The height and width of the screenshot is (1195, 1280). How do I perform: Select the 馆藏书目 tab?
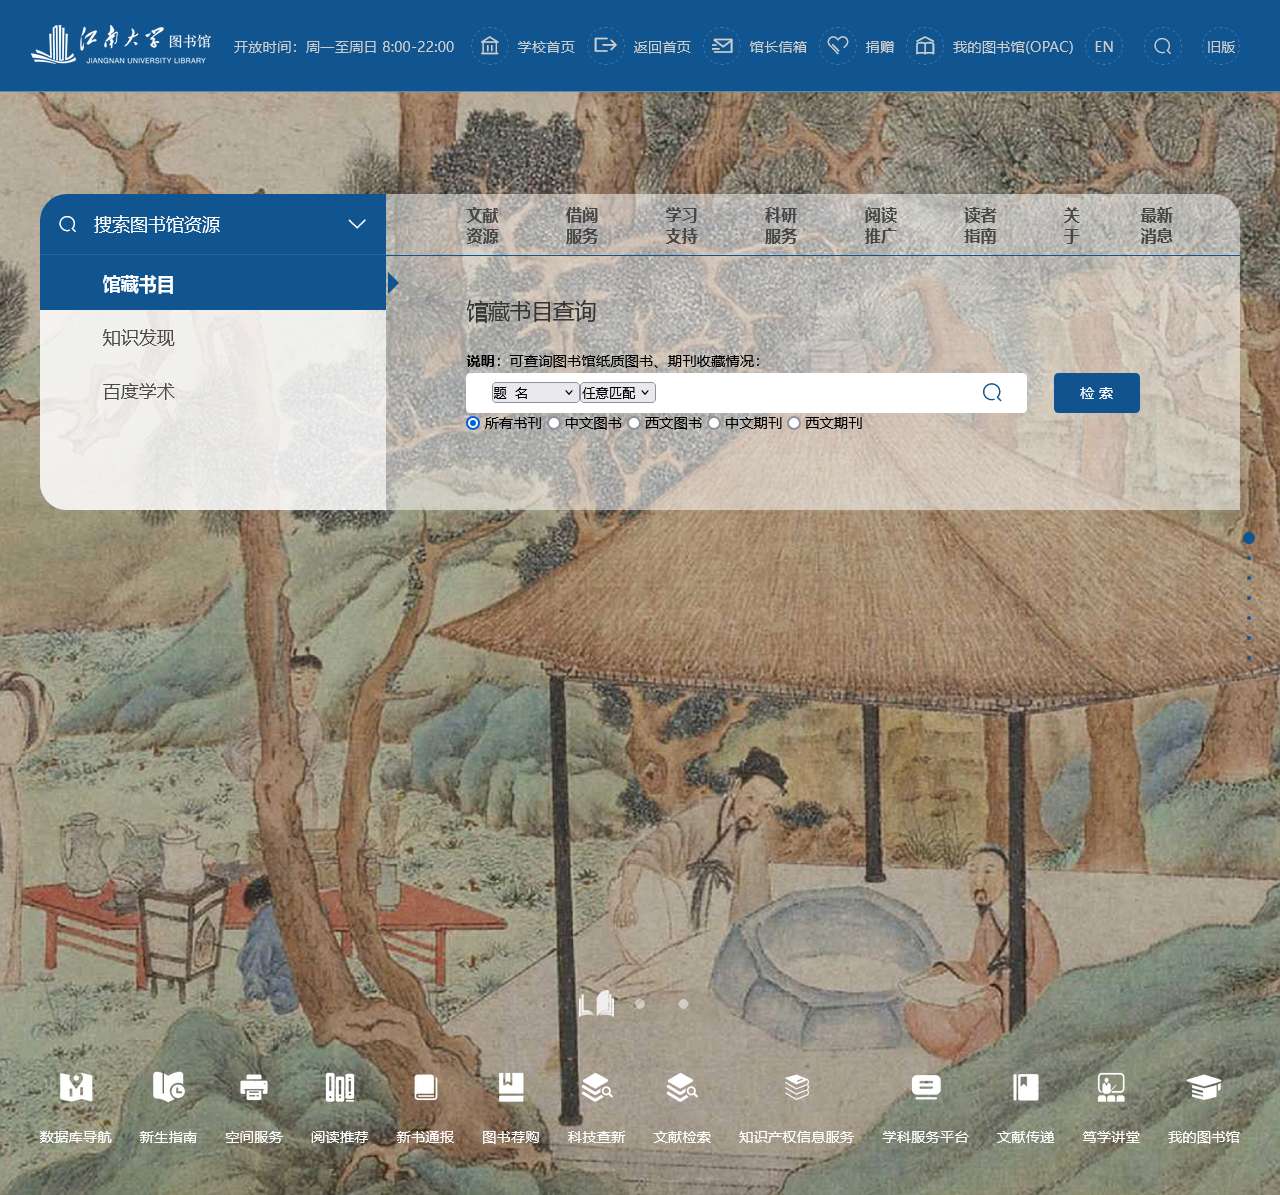(213, 284)
